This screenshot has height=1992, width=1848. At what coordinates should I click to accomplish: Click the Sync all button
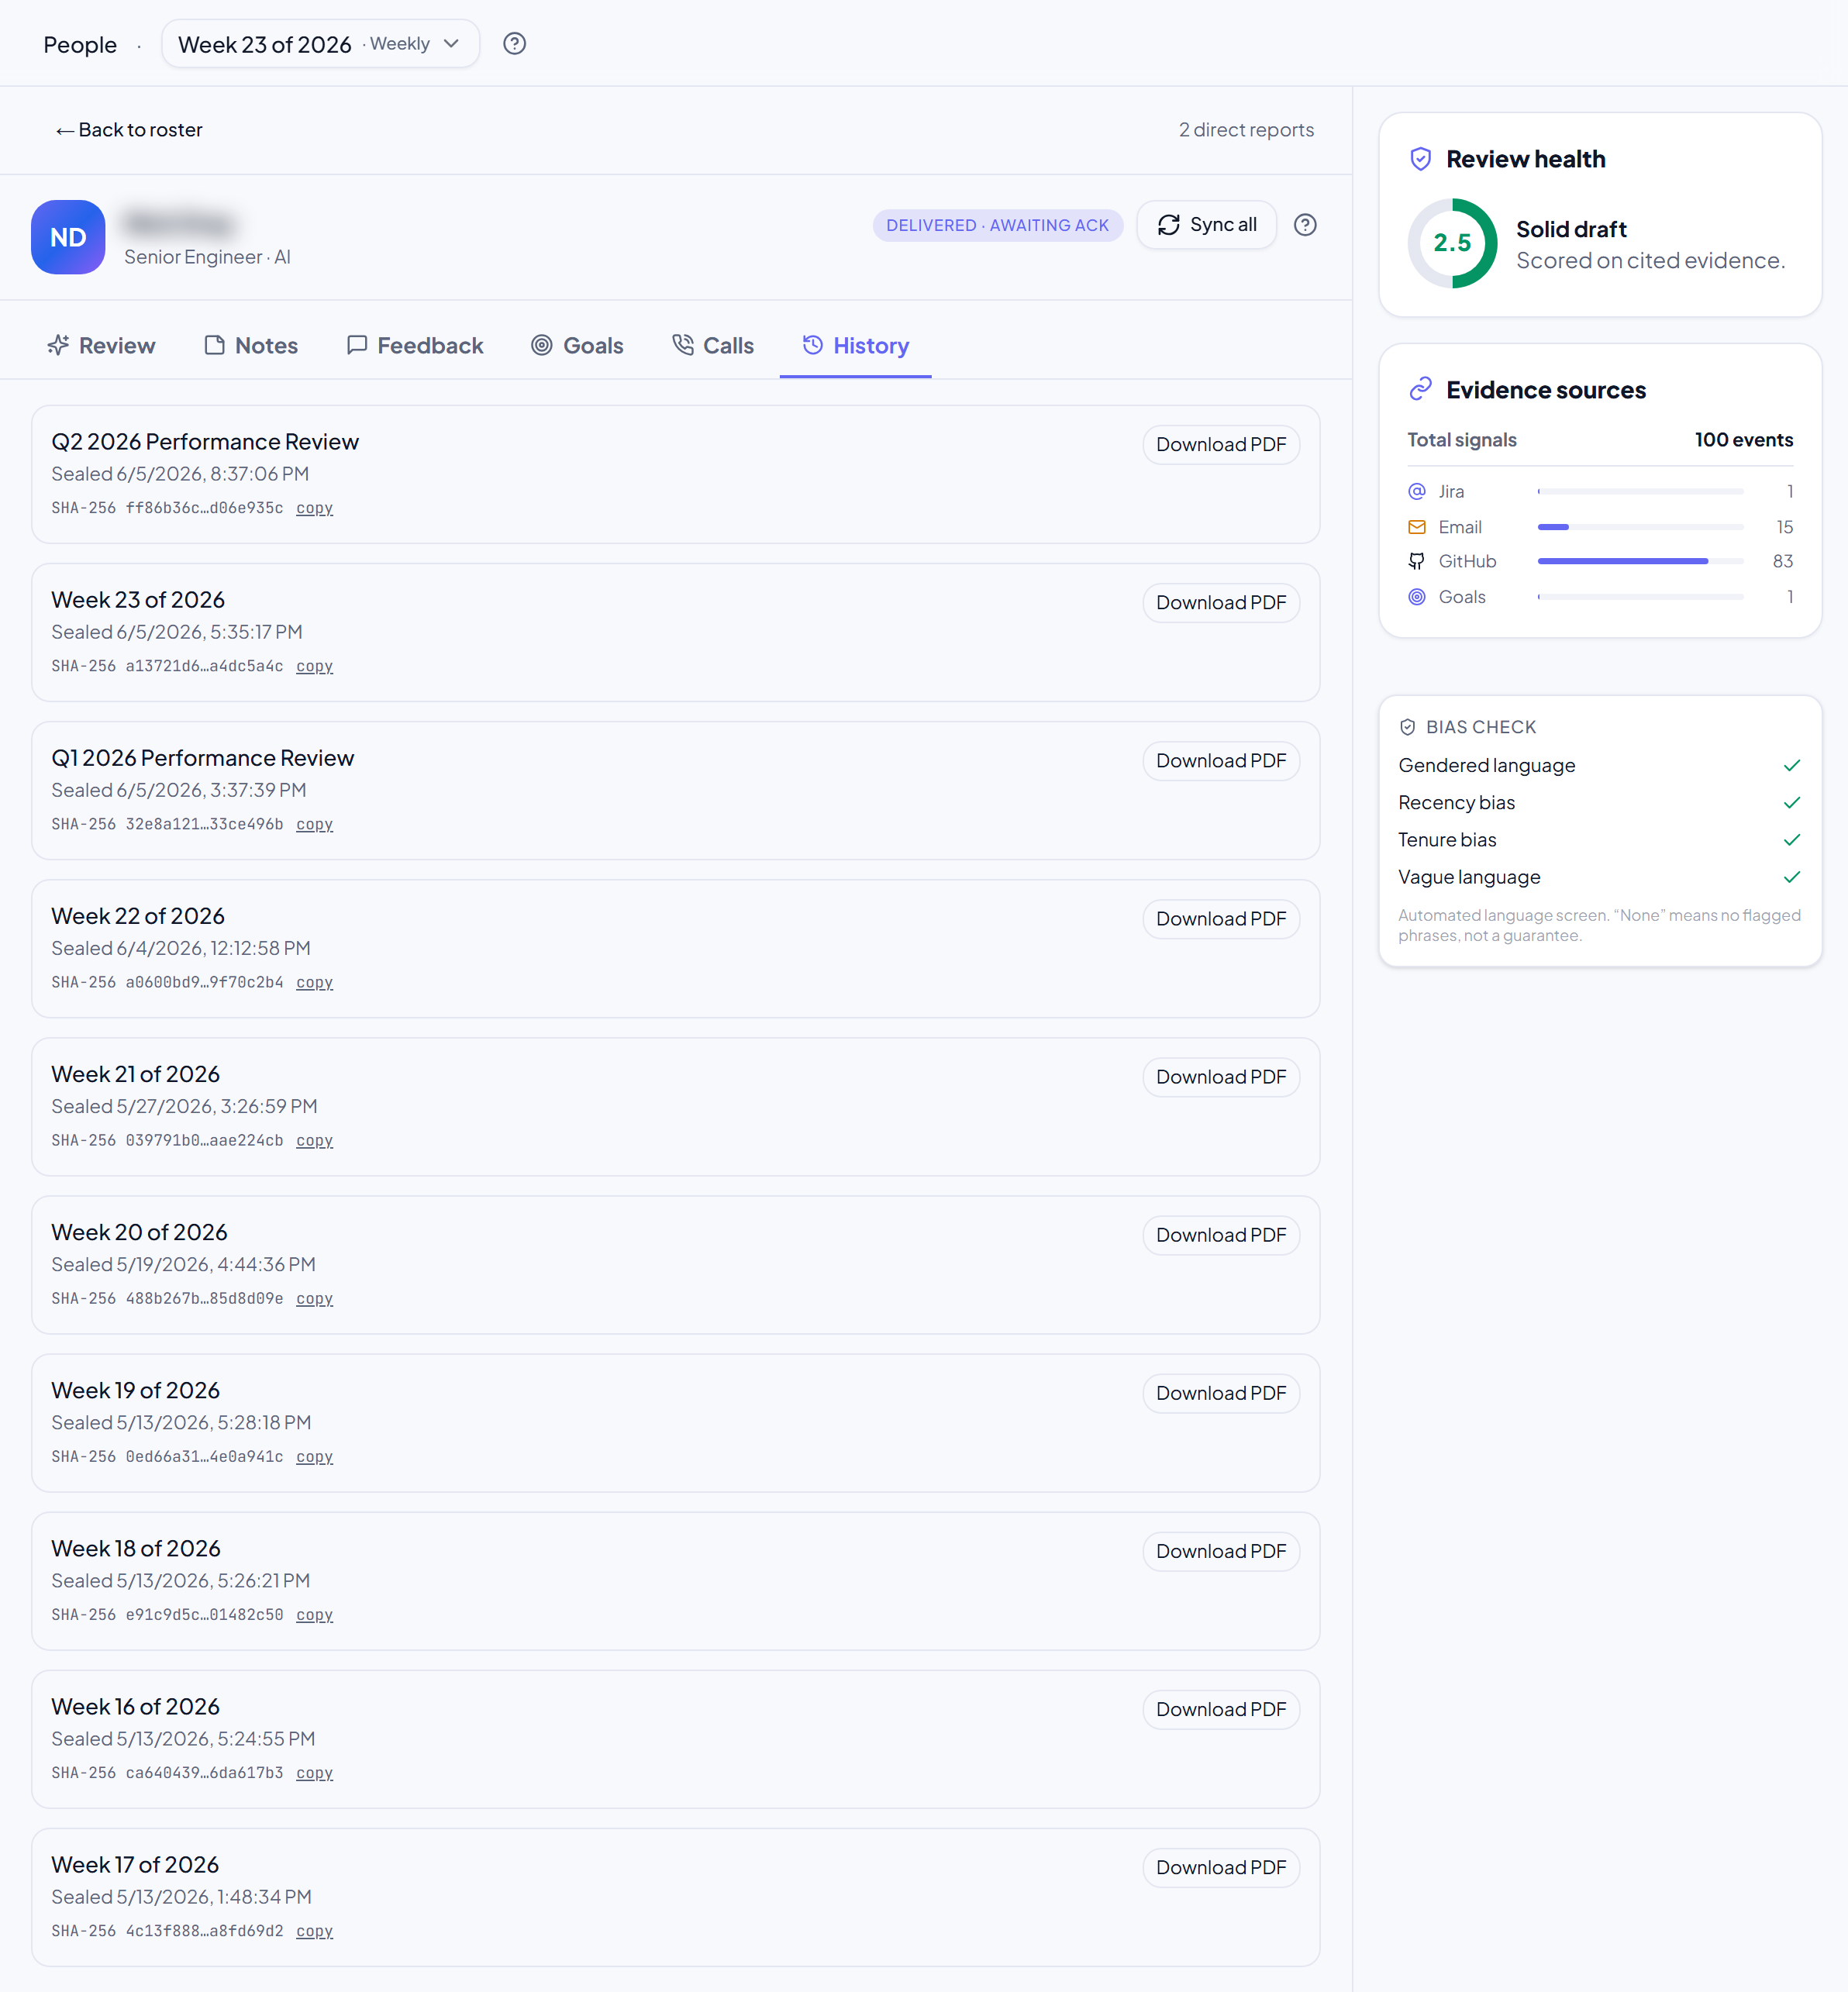point(1206,225)
